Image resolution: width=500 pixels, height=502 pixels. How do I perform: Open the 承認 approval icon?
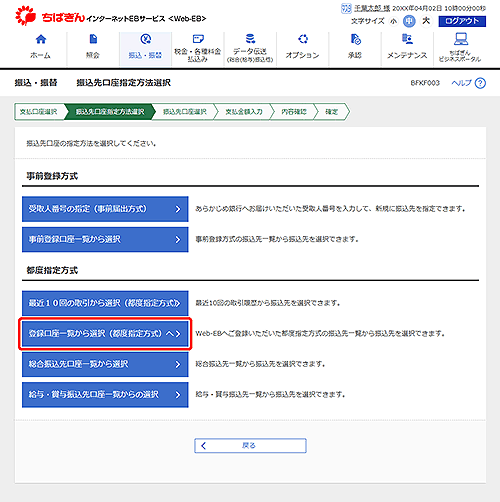pos(355,39)
